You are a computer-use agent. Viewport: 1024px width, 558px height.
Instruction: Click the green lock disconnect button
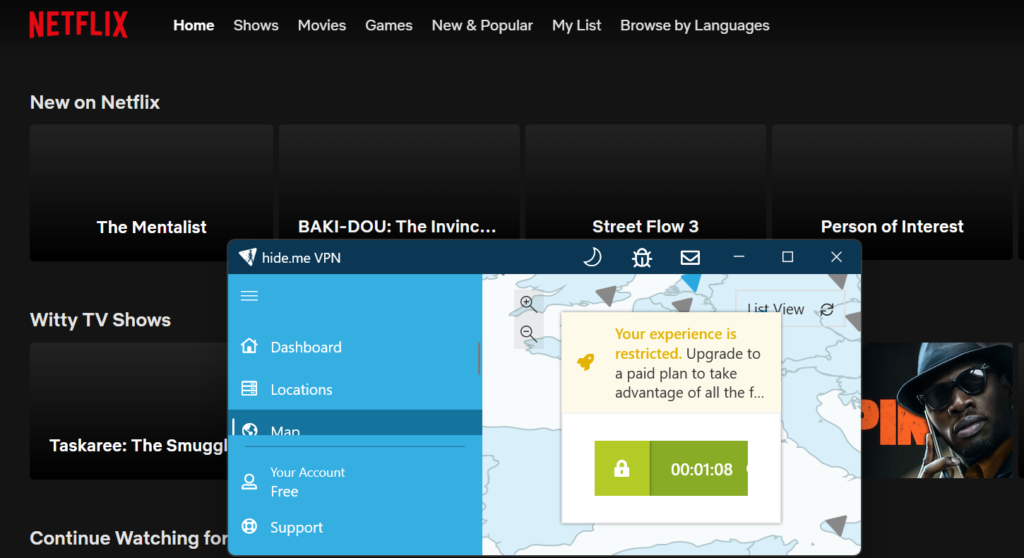point(622,468)
